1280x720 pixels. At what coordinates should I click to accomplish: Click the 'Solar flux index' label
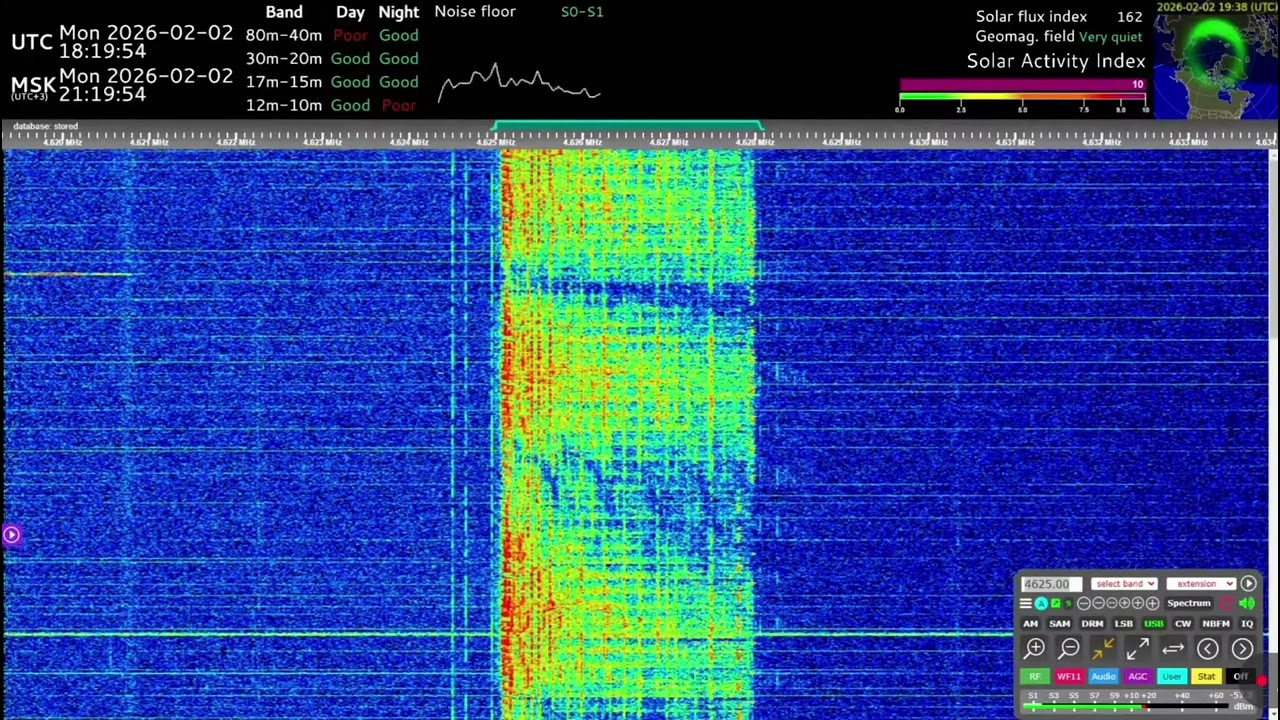click(x=1031, y=17)
